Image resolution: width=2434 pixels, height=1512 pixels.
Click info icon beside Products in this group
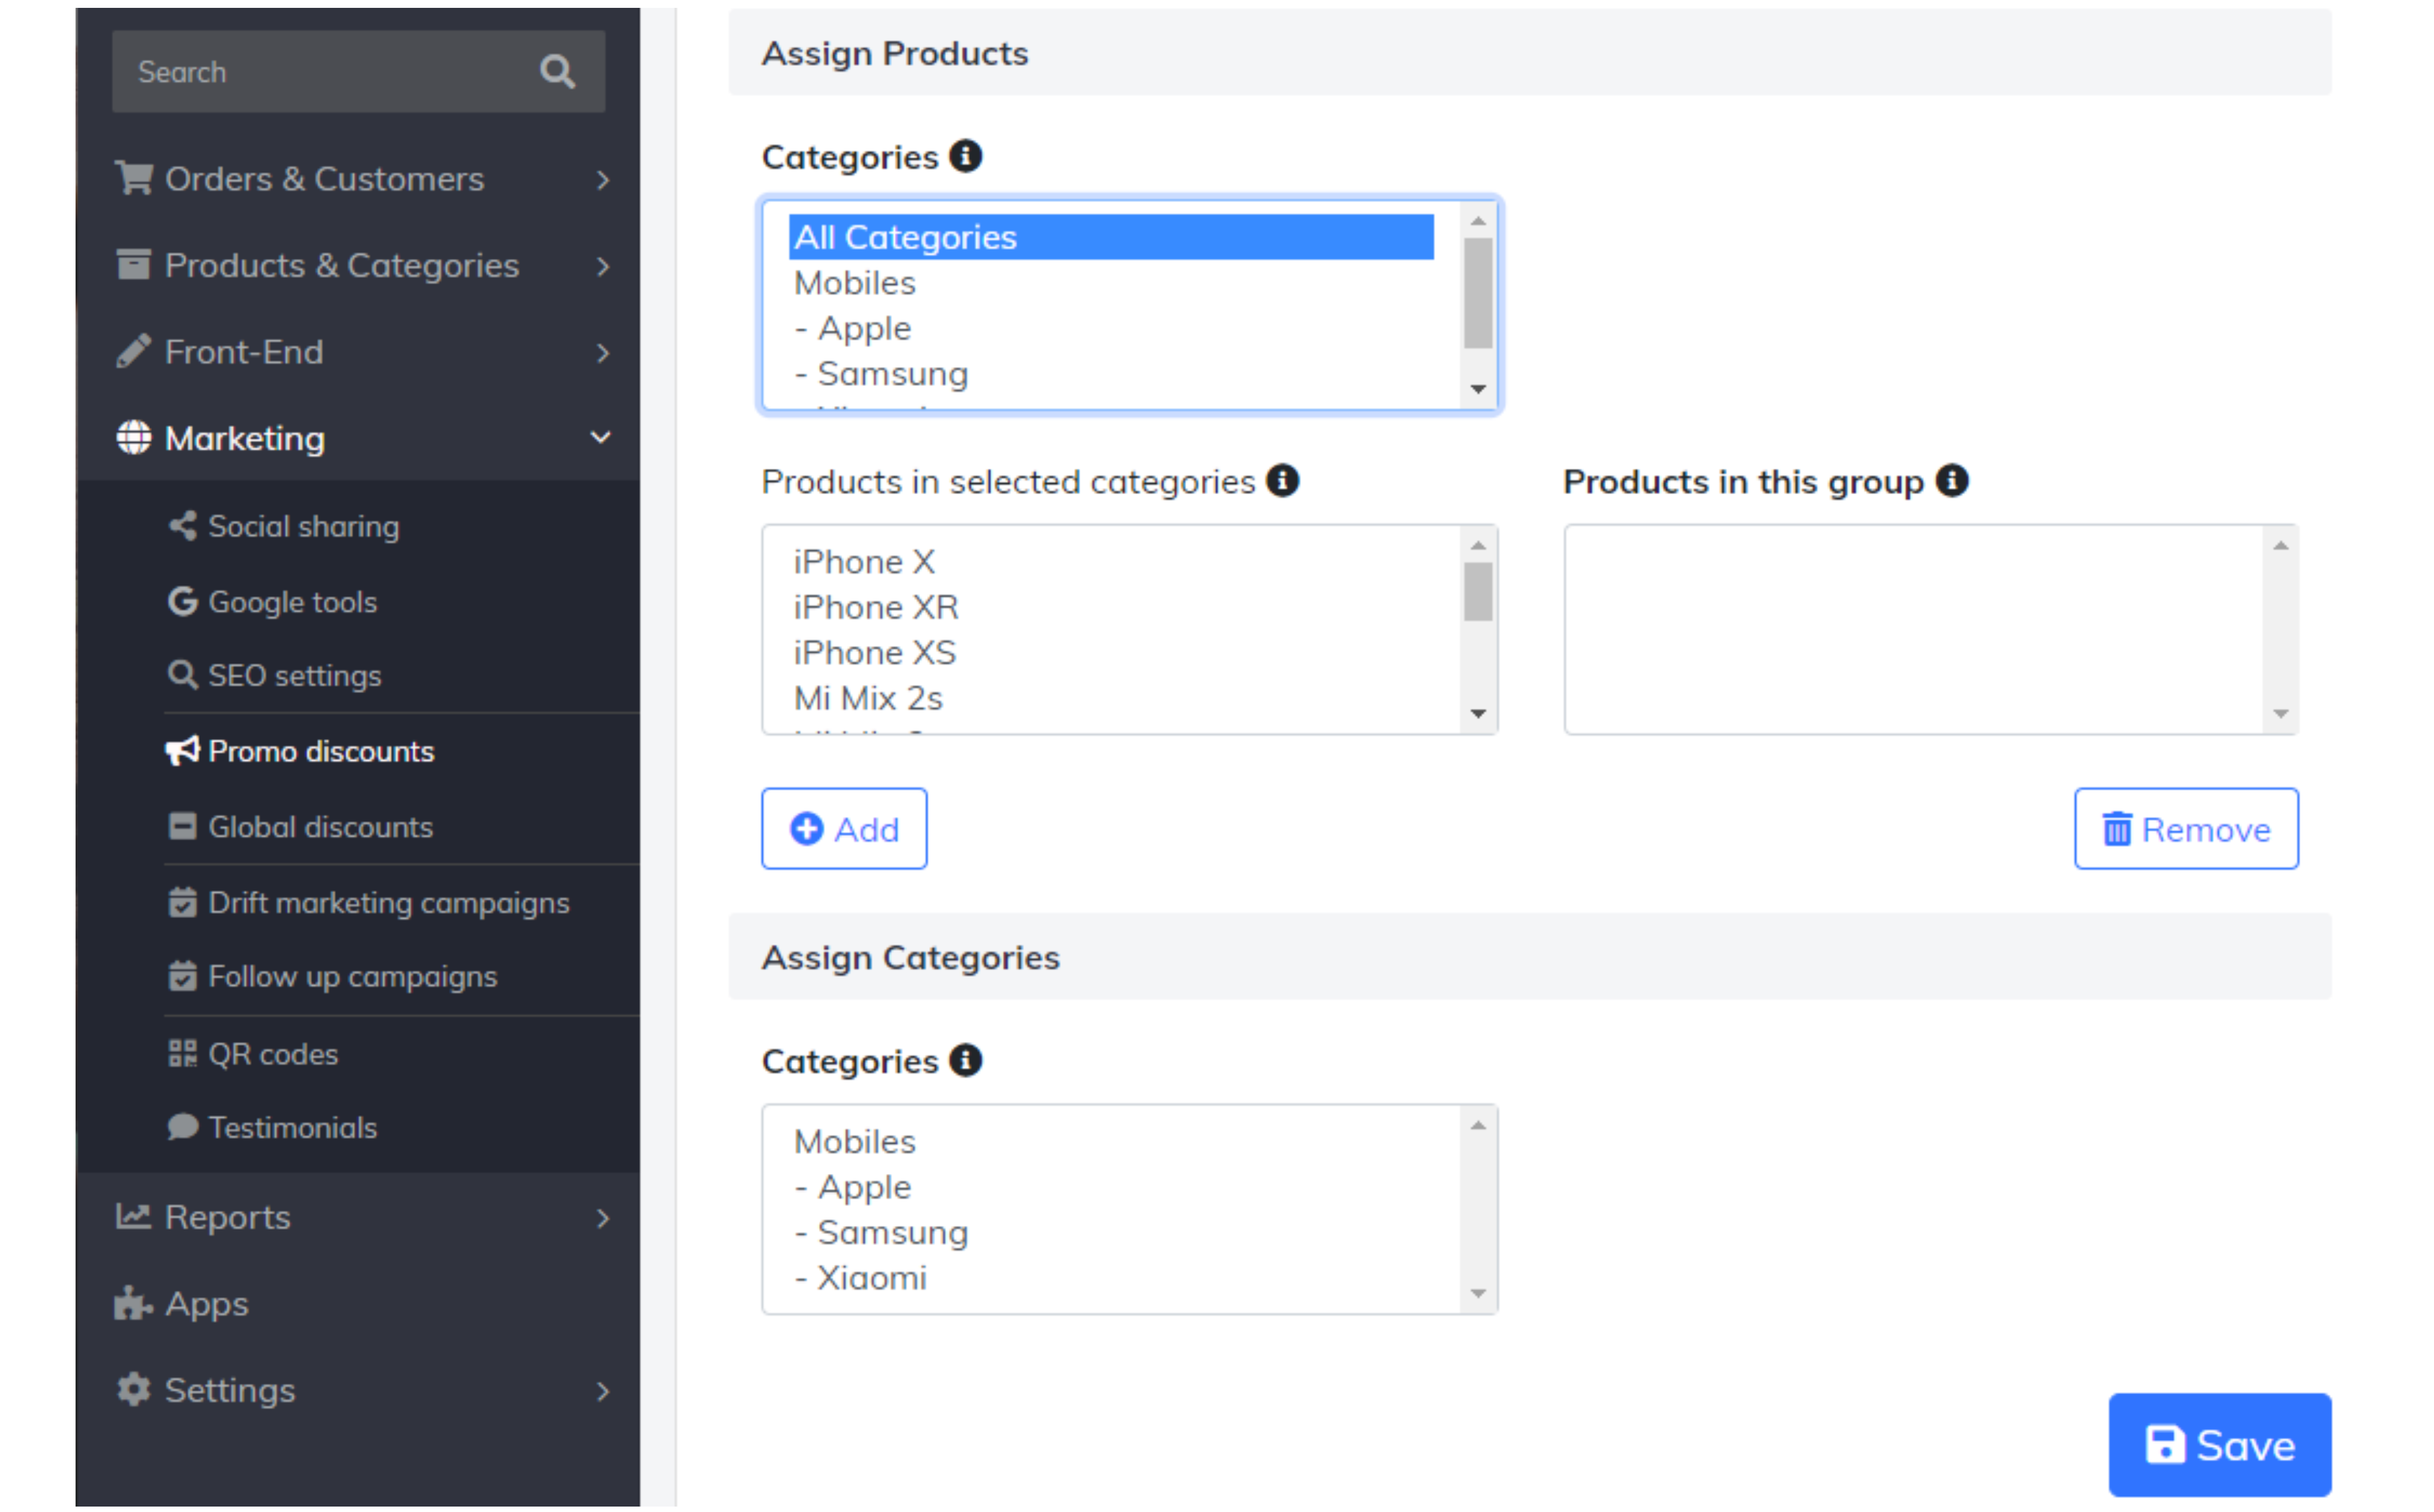click(1951, 481)
